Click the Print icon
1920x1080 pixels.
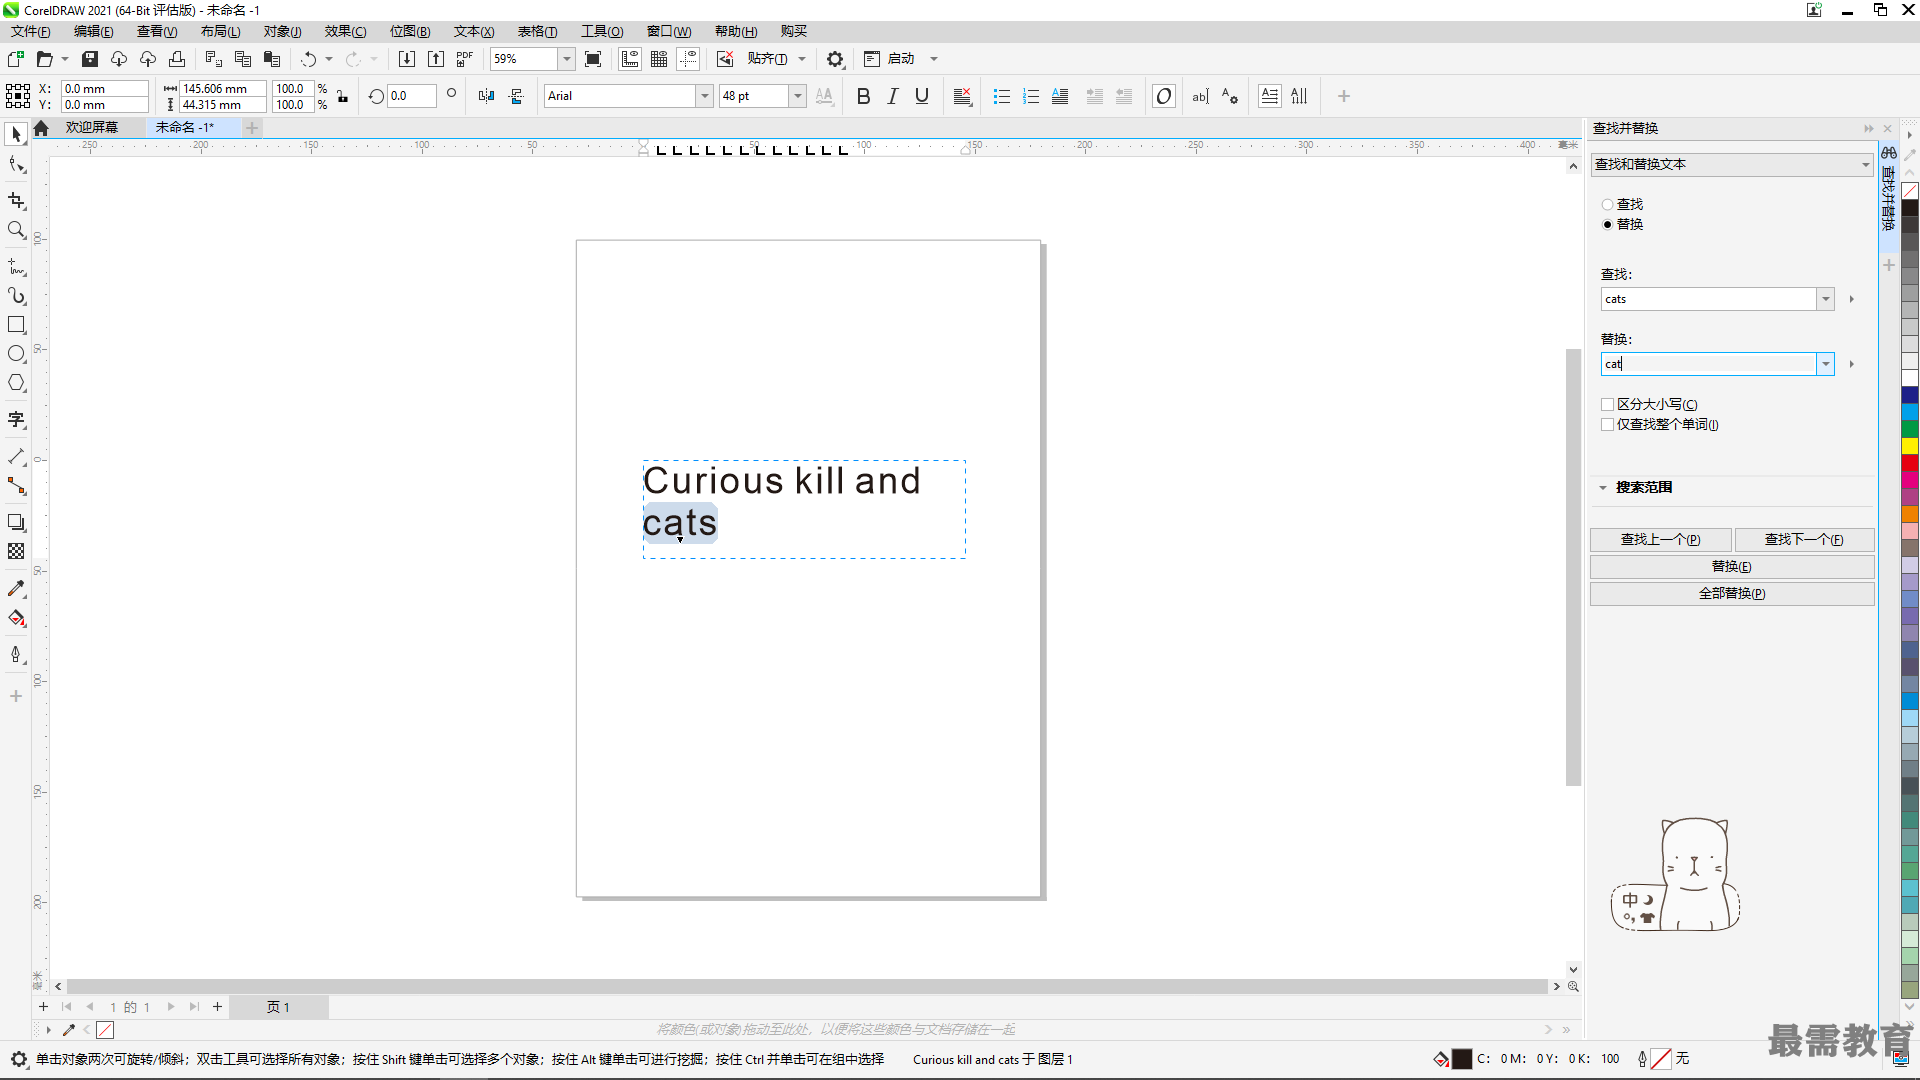(x=177, y=59)
